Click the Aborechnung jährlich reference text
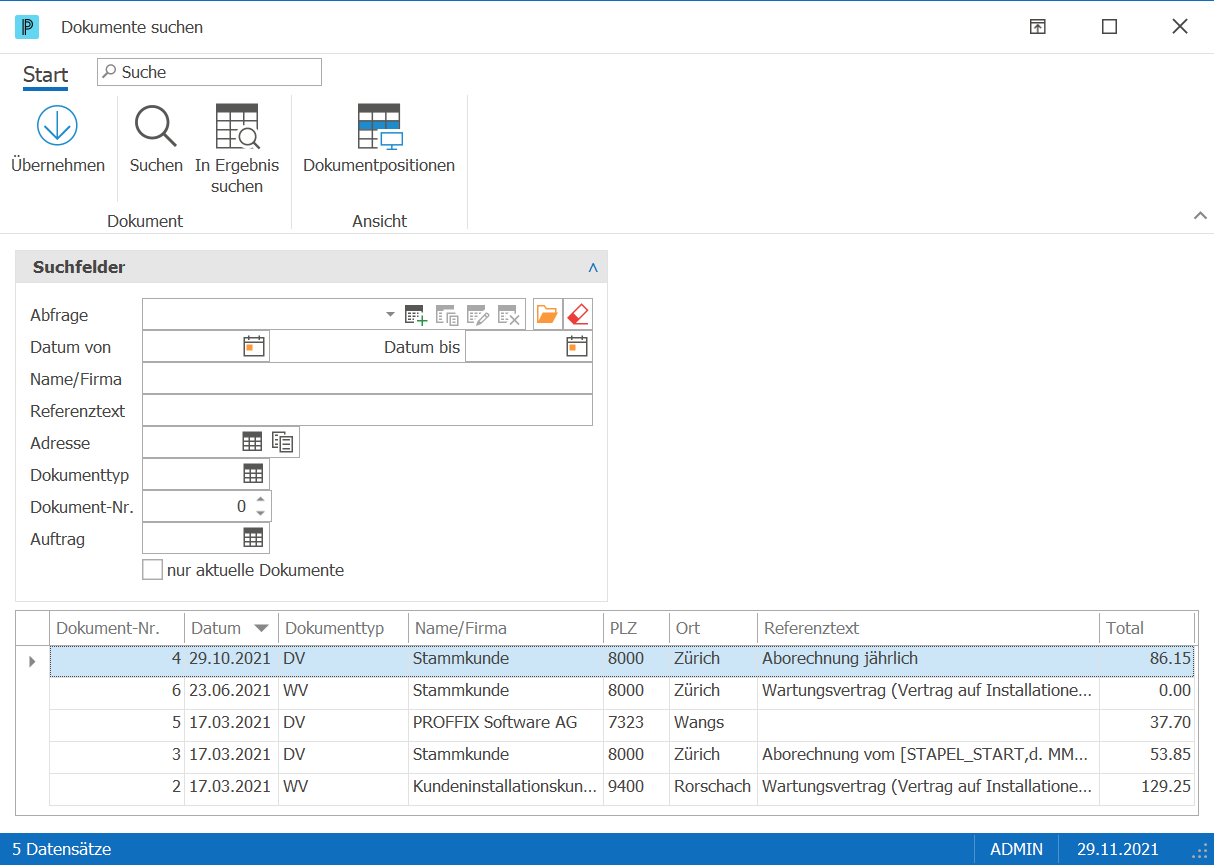1214x865 pixels. (840, 658)
